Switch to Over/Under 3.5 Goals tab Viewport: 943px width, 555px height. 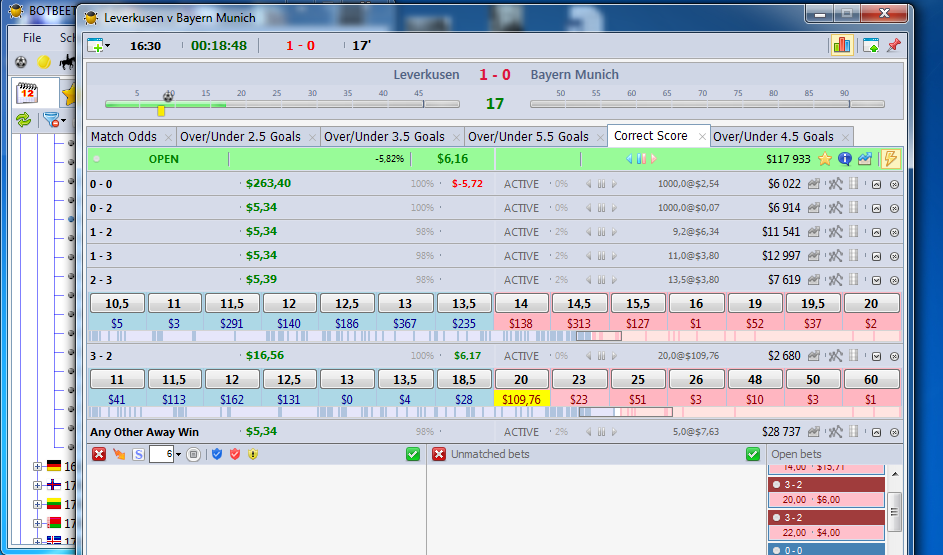click(384, 136)
